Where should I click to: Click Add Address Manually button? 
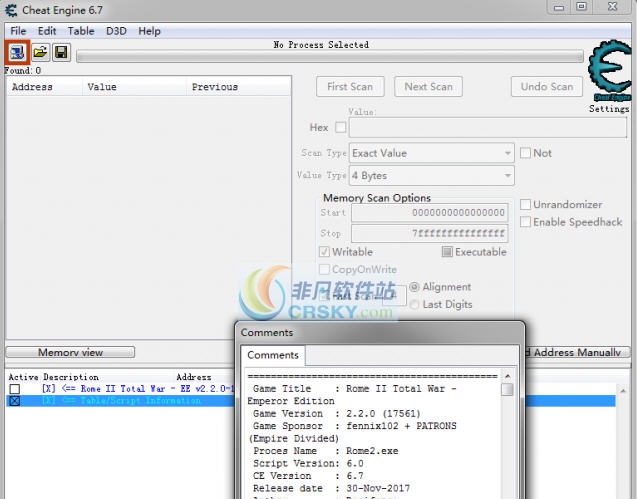[577, 352]
